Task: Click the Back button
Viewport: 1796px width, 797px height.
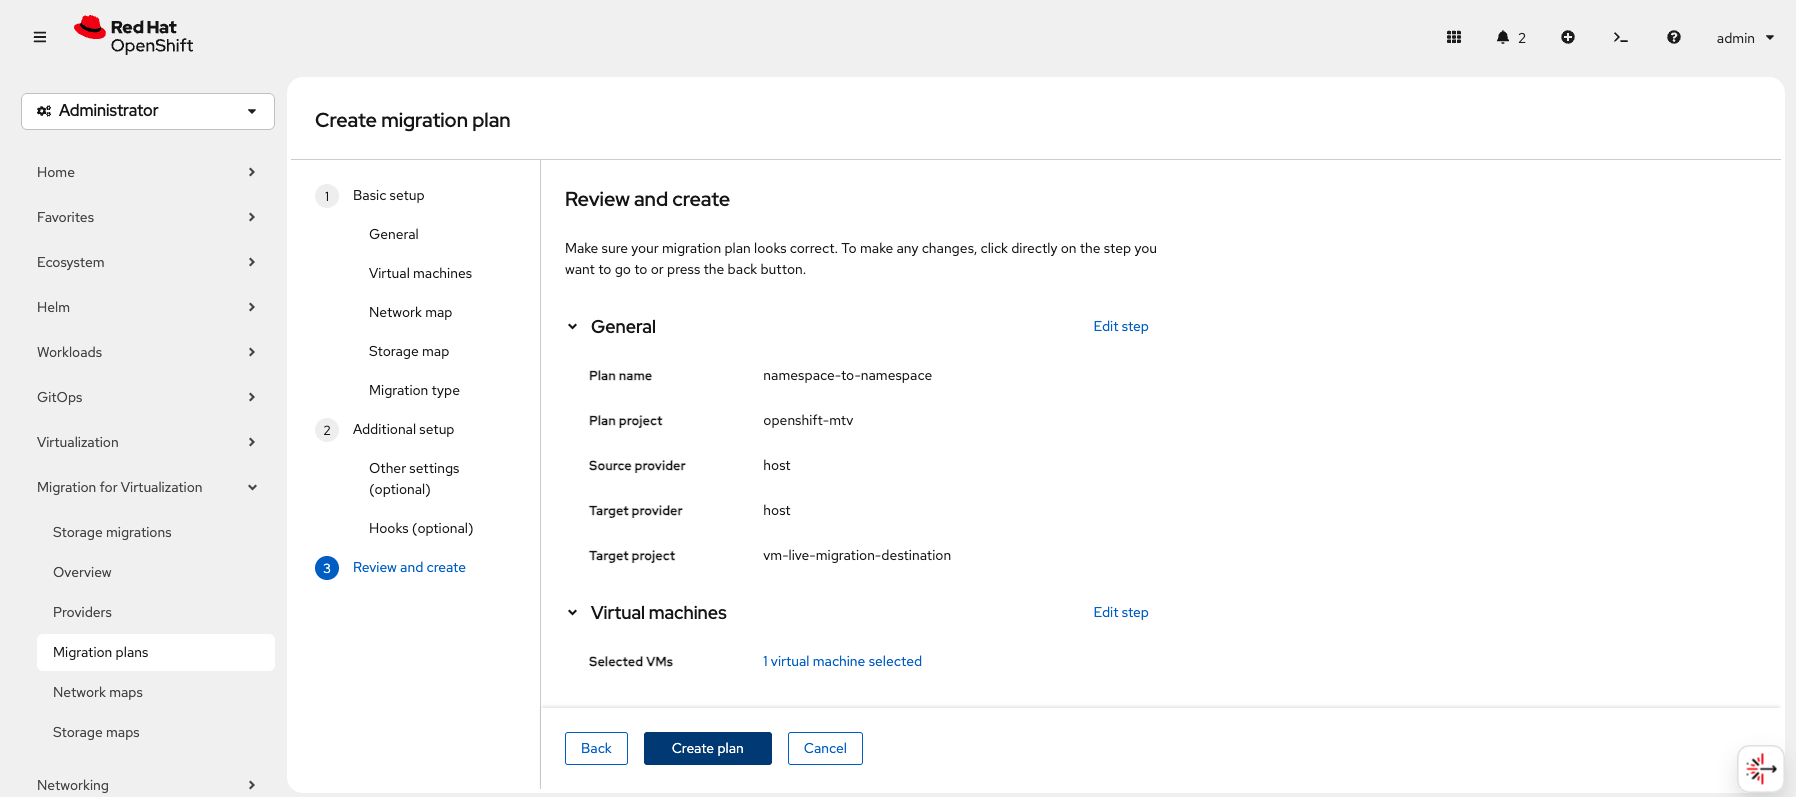Action: coord(596,748)
